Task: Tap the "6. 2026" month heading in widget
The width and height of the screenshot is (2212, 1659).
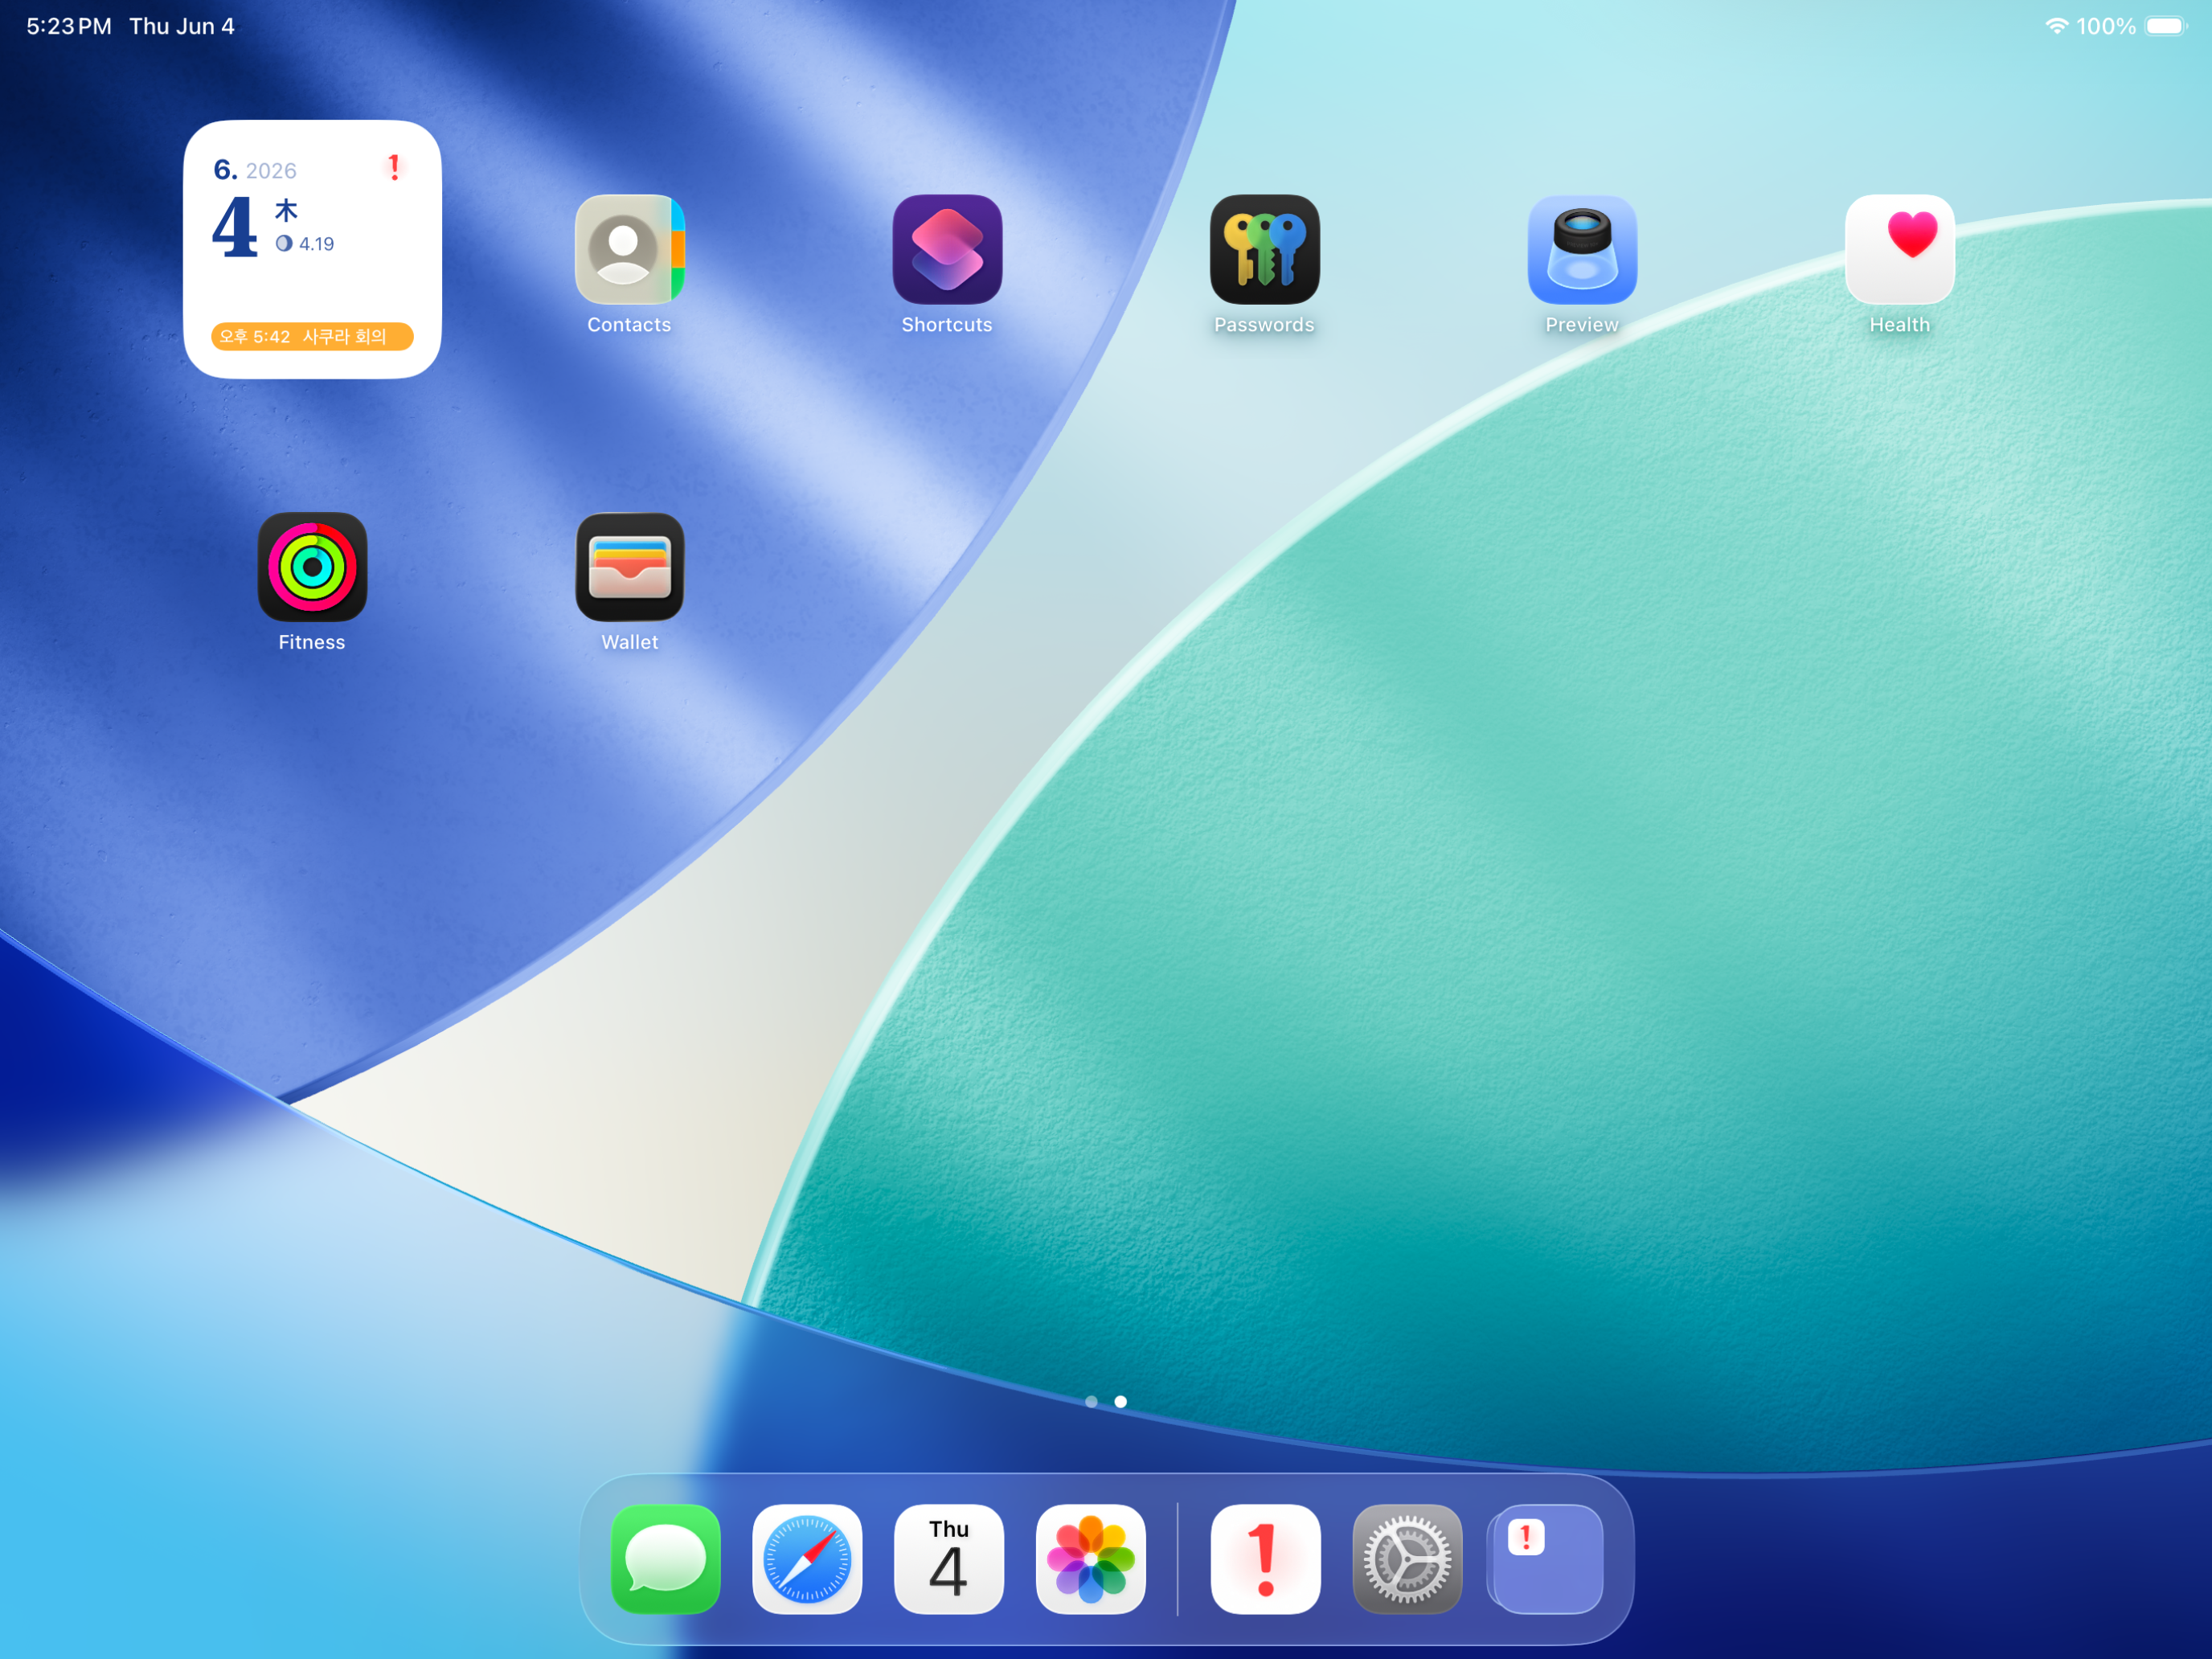Action: (255, 170)
